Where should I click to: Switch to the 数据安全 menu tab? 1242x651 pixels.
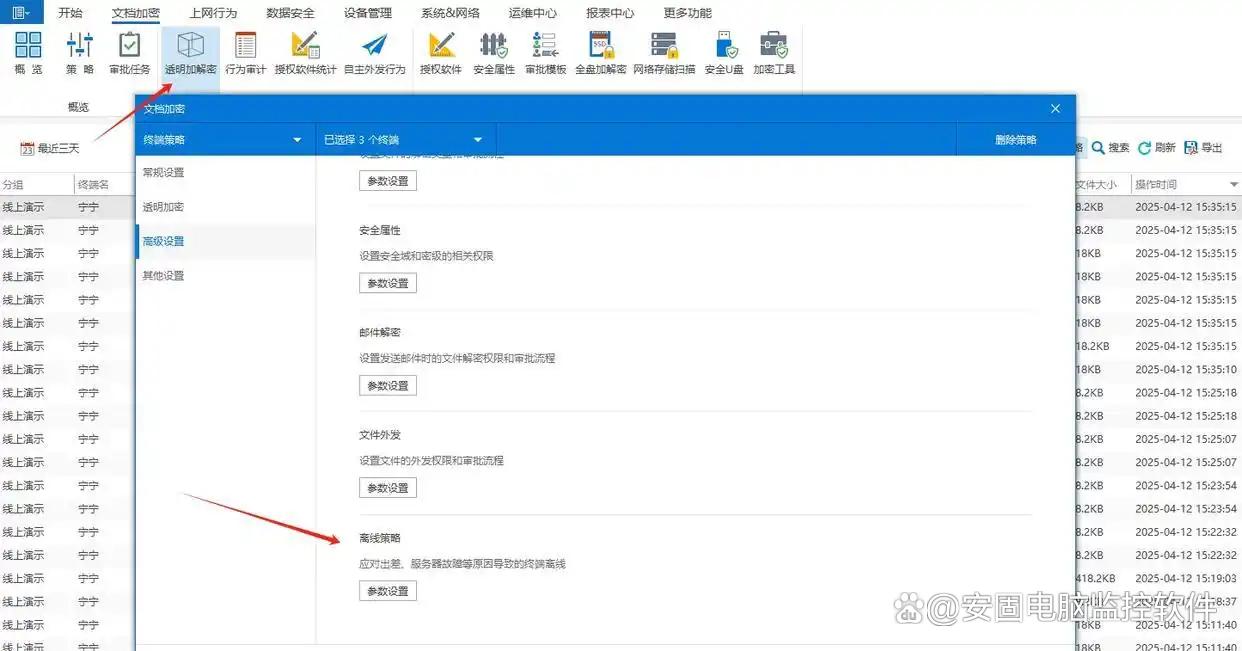point(290,13)
